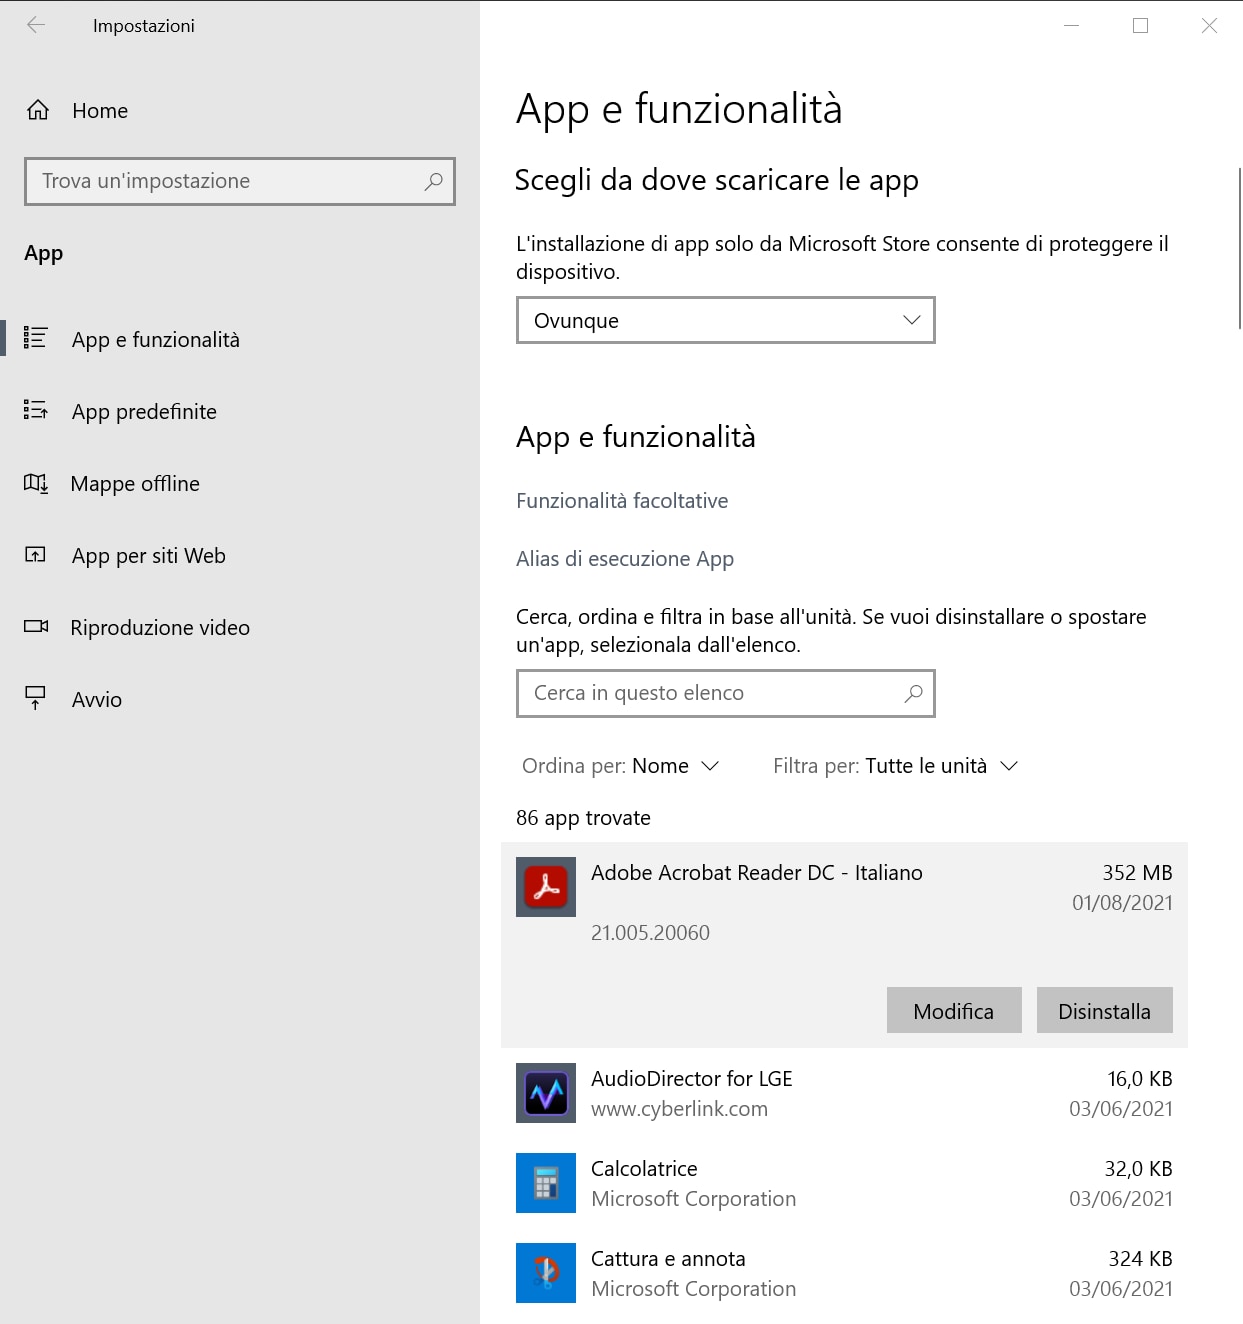
Task: Click the AudioDirector for LGE app icon
Action: (546, 1093)
